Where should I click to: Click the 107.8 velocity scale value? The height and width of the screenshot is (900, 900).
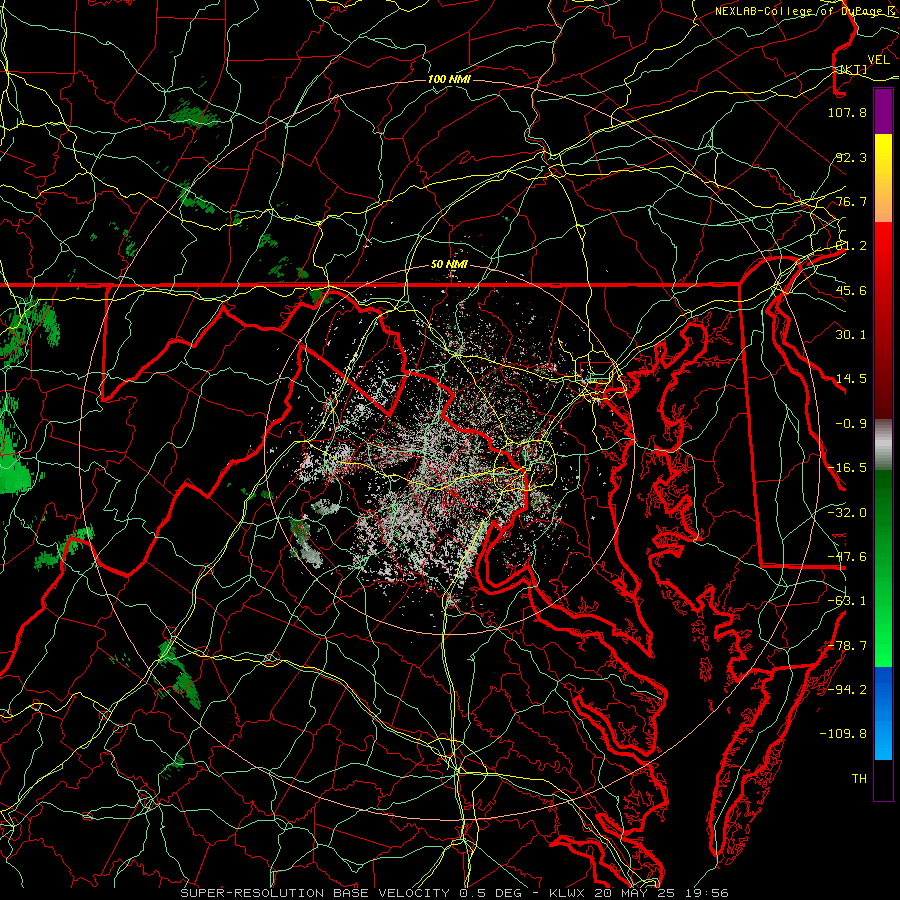tap(847, 112)
